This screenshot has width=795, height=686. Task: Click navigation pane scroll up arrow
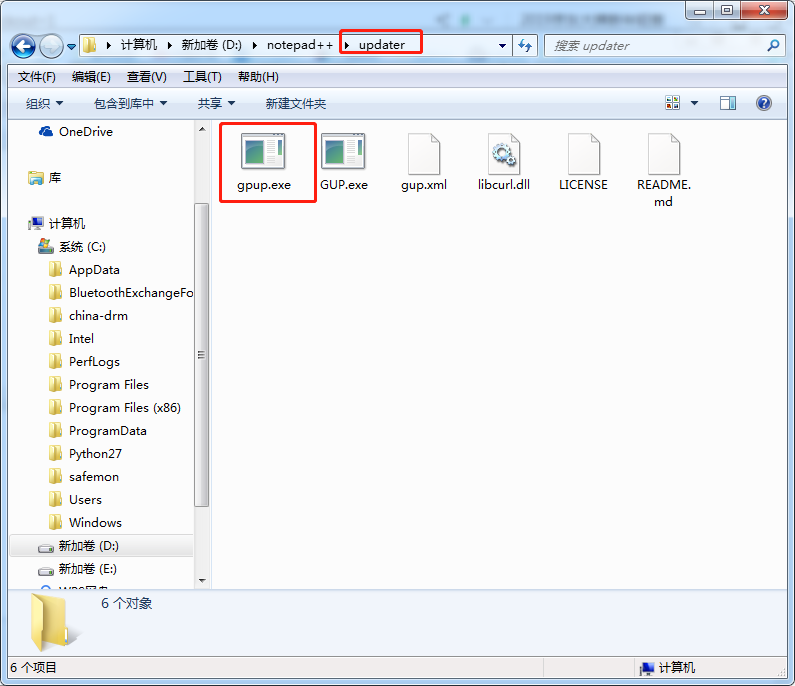tap(202, 129)
